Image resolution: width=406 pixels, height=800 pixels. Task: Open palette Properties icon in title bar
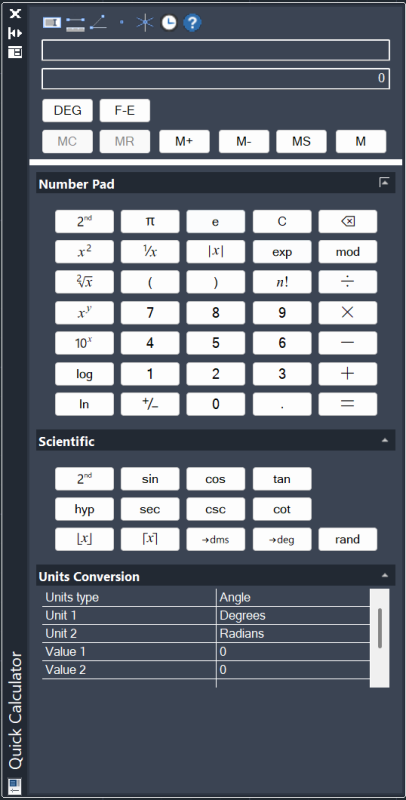15,52
